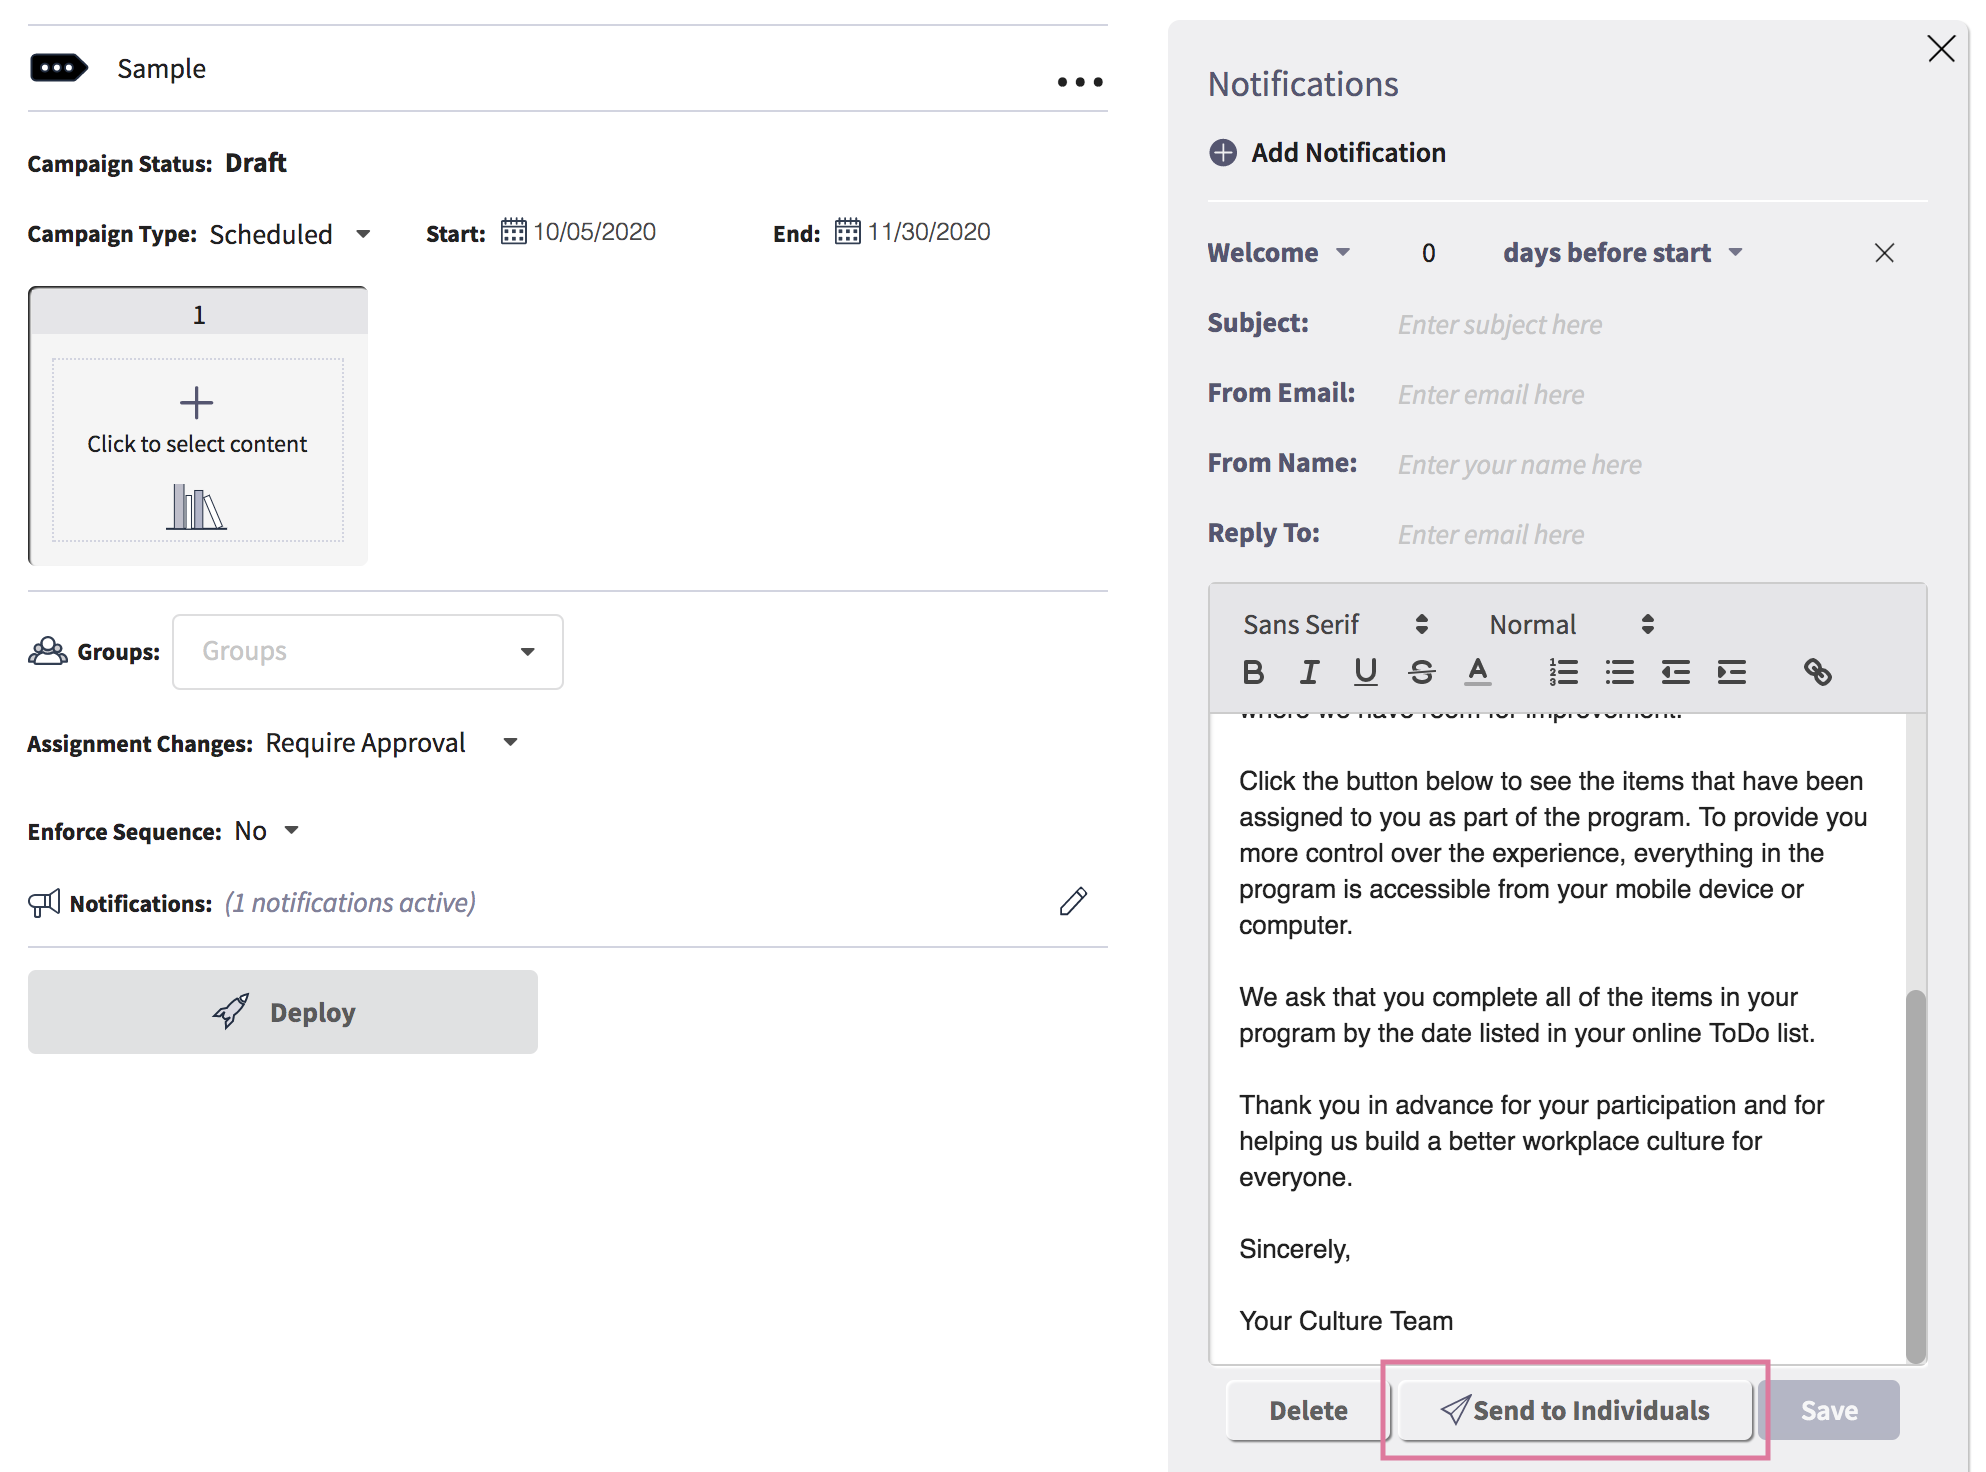Click the Delete notification button
This screenshot has height=1472, width=1986.
1308,1411
